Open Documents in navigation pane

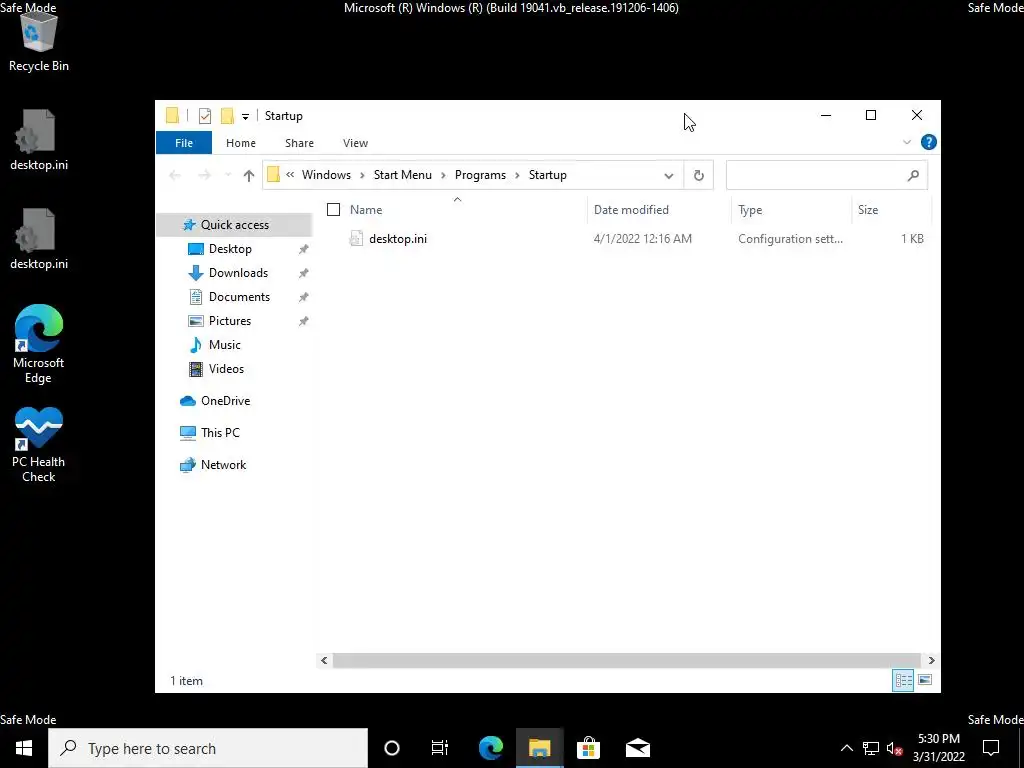[x=239, y=297]
